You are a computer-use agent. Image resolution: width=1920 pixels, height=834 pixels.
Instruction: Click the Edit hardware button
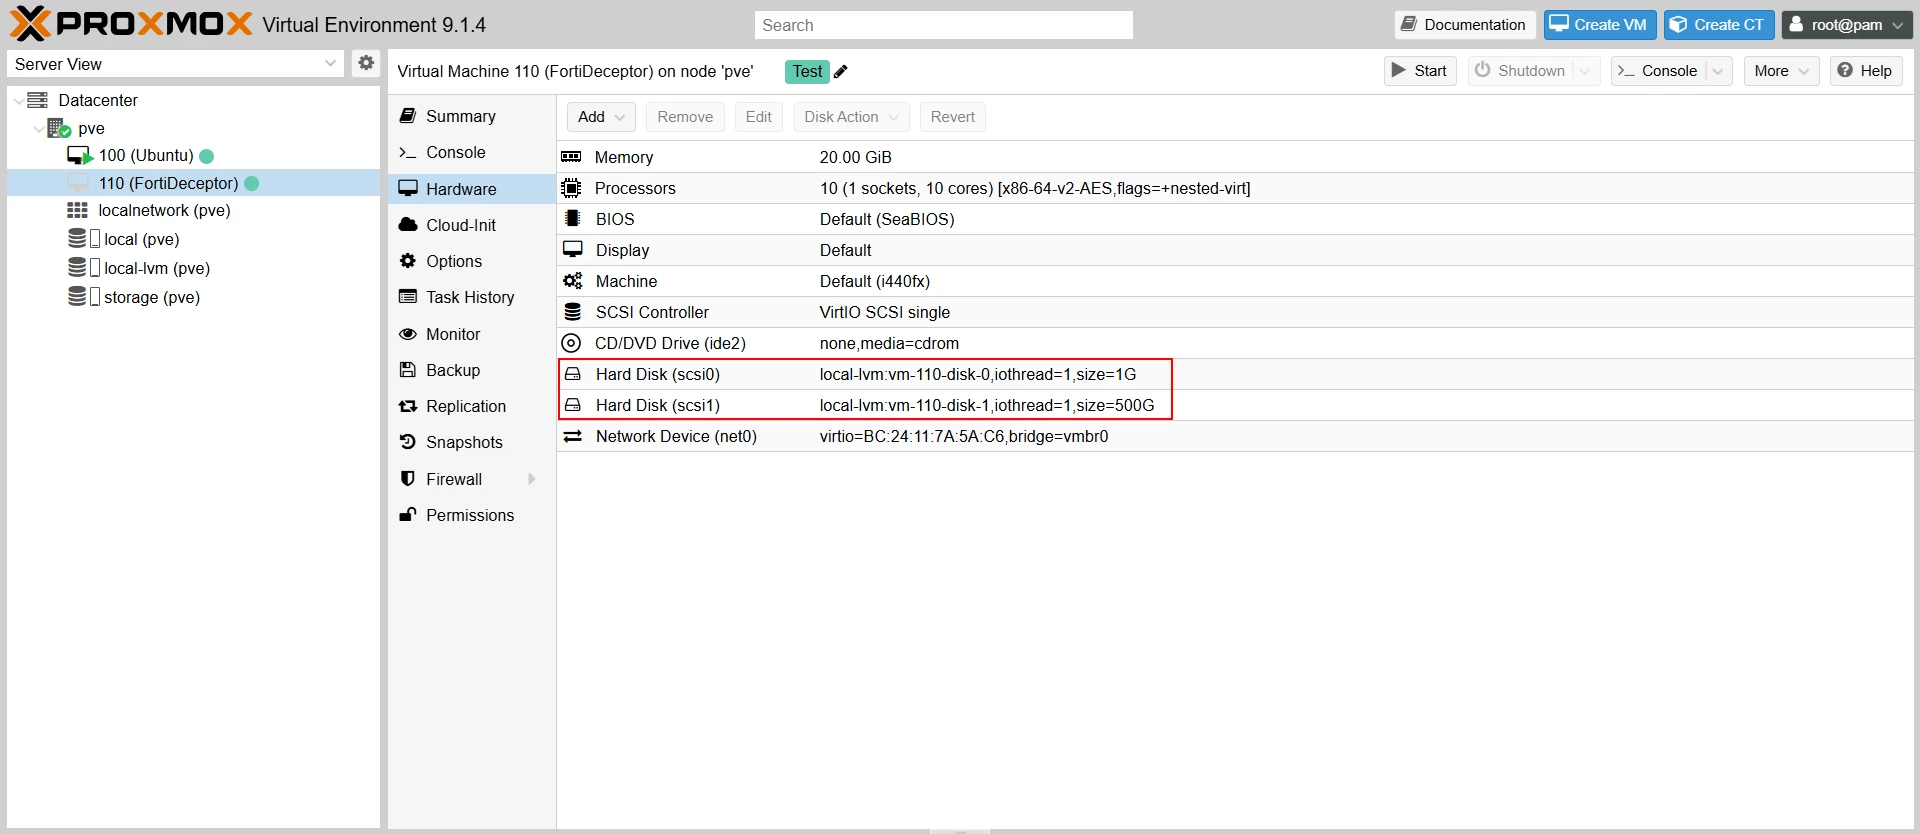click(x=758, y=117)
